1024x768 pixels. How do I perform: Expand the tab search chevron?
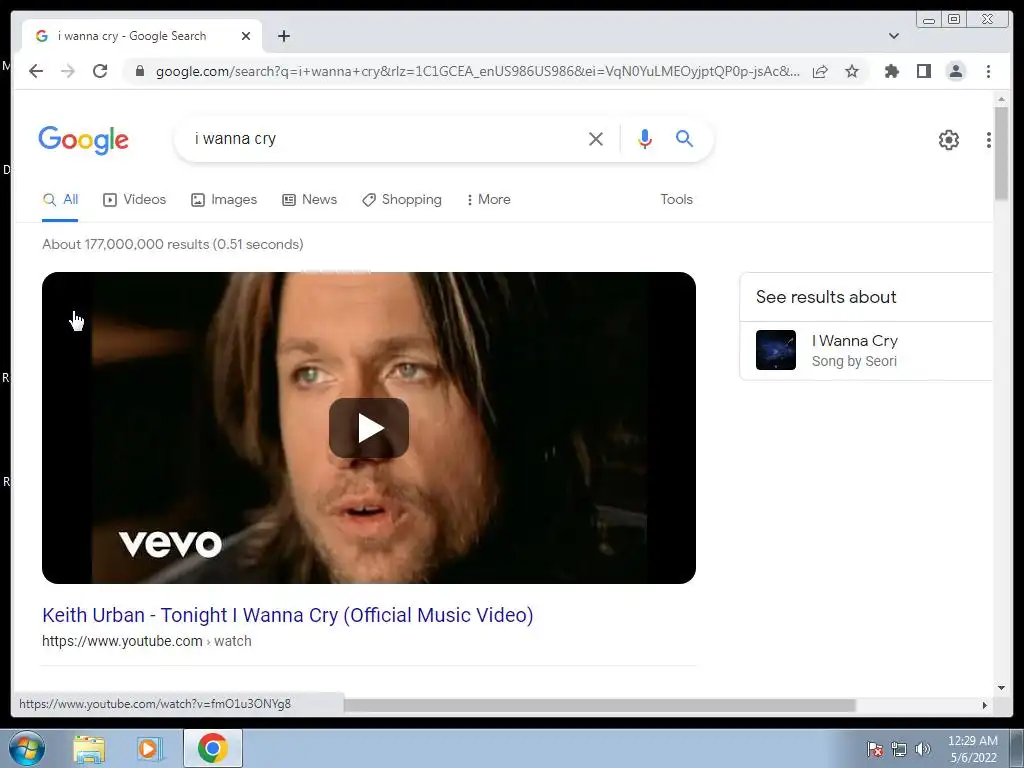[894, 36]
